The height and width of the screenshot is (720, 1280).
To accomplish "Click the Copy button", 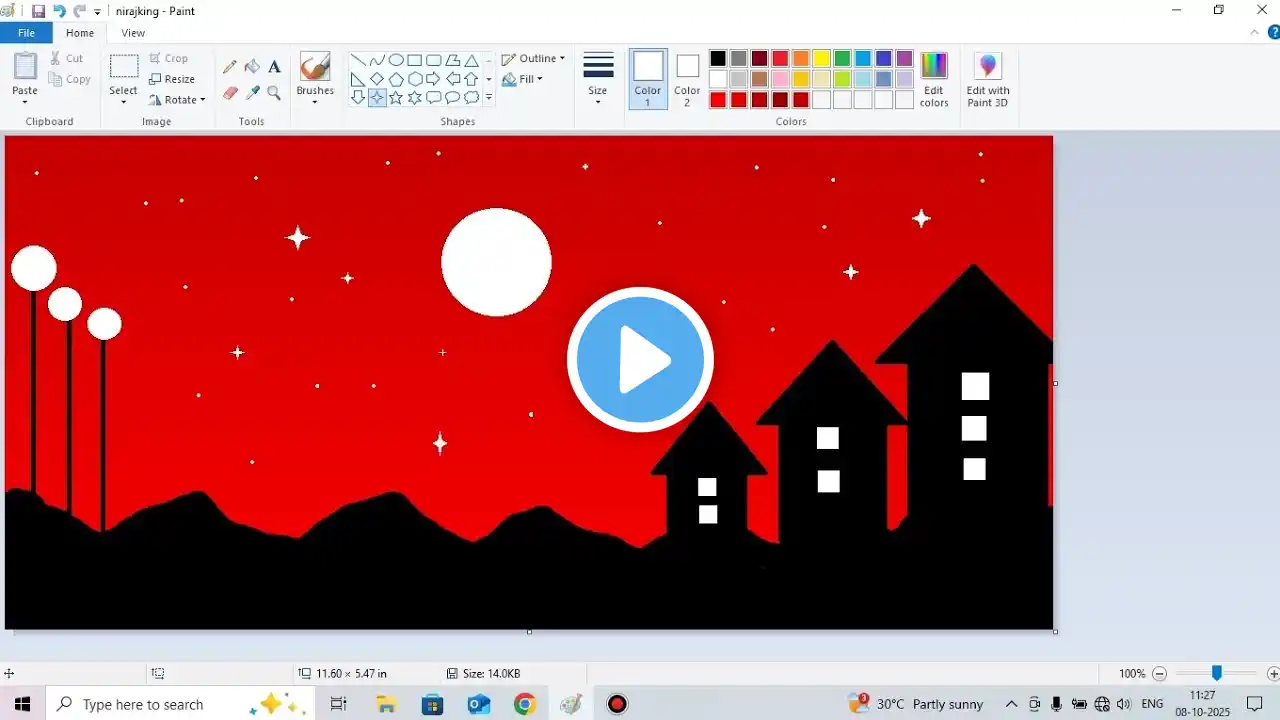I will (x=70, y=79).
